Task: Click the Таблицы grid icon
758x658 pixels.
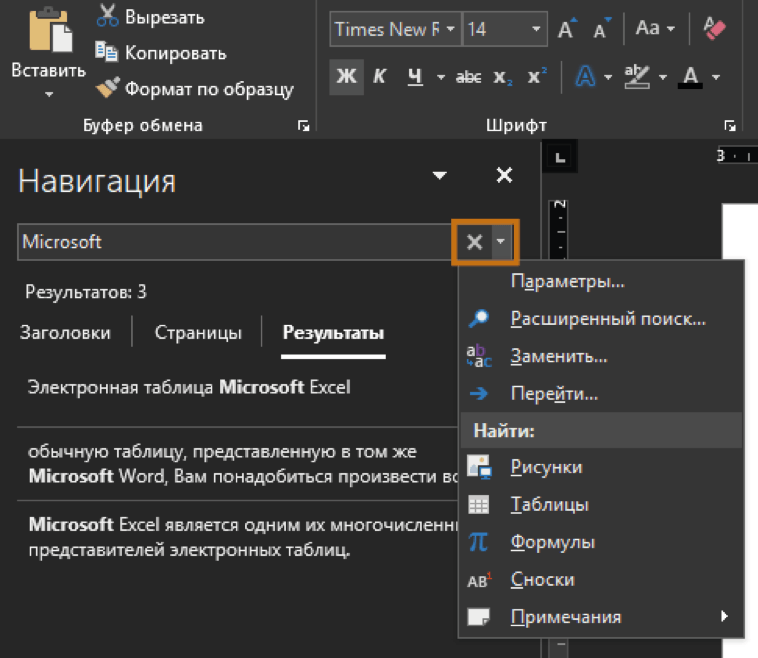Action: tap(479, 505)
